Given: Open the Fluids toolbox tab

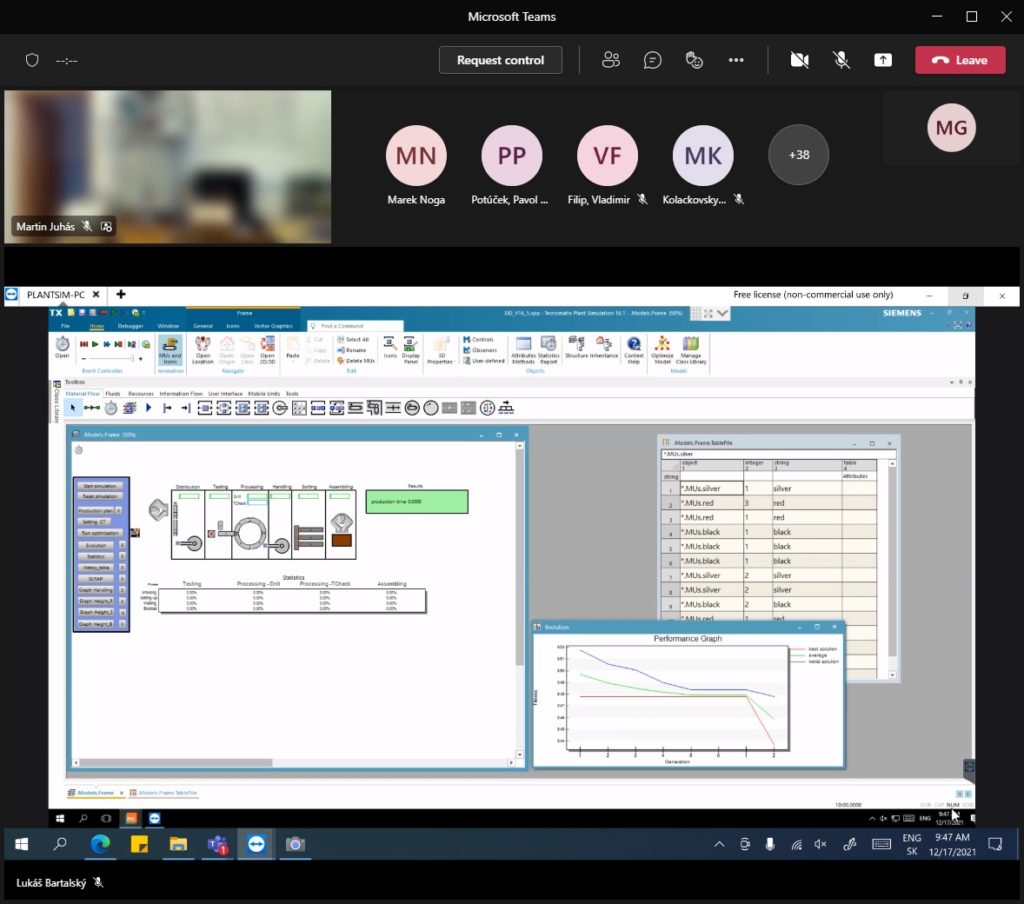Looking at the screenshot, I should coord(112,394).
